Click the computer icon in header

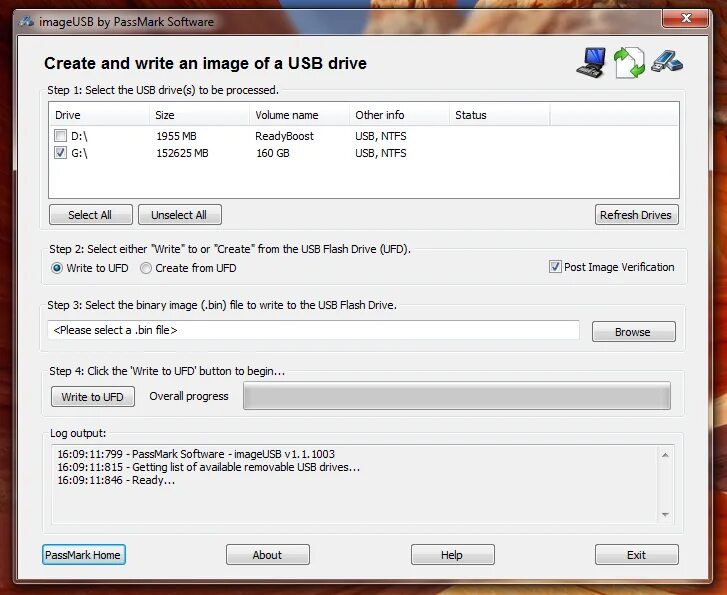point(591,63)
